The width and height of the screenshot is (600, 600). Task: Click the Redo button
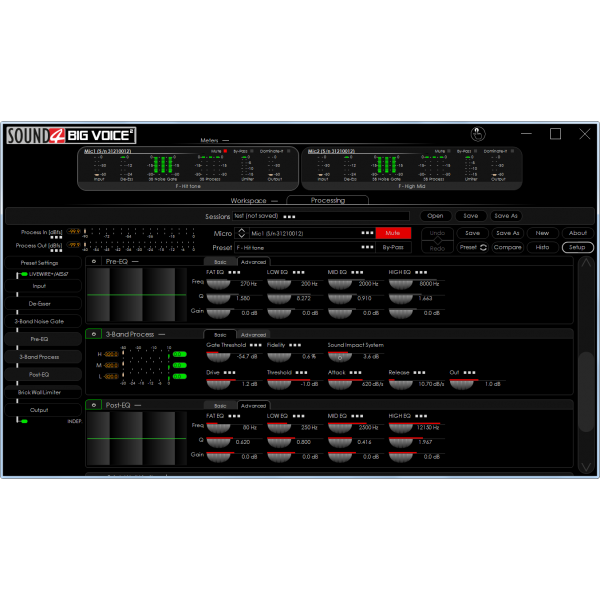[x=437, y=248]
